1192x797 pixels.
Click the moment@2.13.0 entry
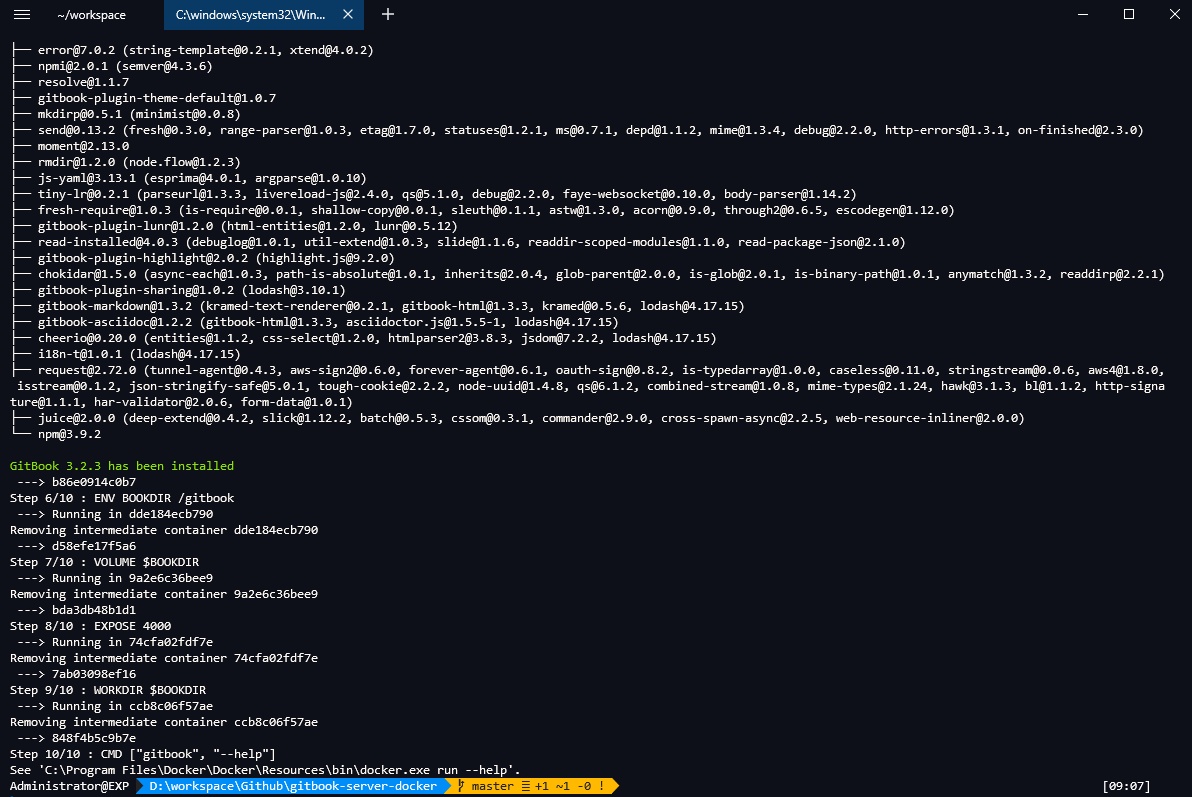pyautogui.click(x=84, y=146)
